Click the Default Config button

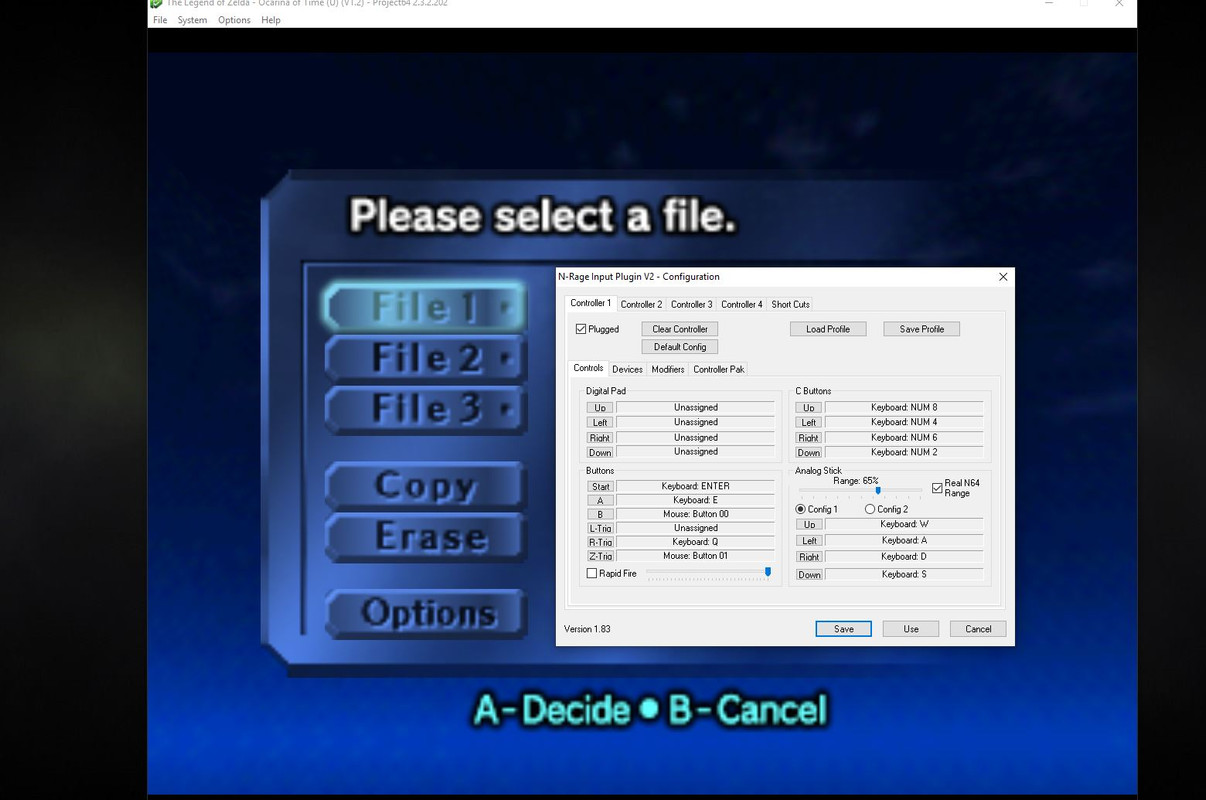680,347
